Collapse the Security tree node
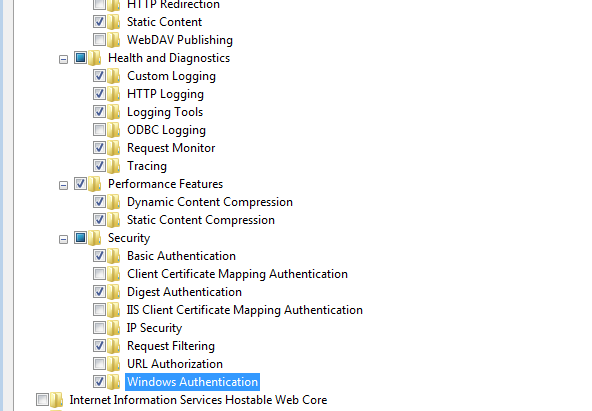Viewport: 592px width, 411px height. [63, 239]
